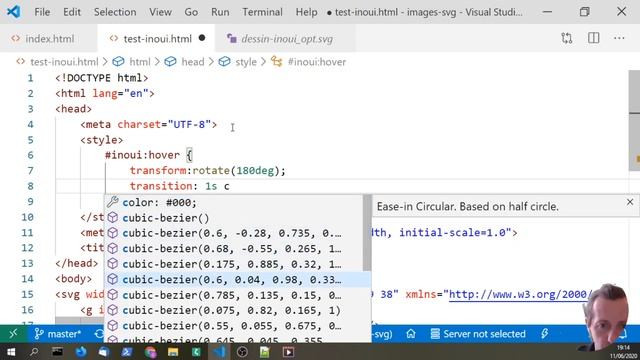Open the Windows taskbar search
This screenshot has height=360, width=640.
click(x=34, y=351)
